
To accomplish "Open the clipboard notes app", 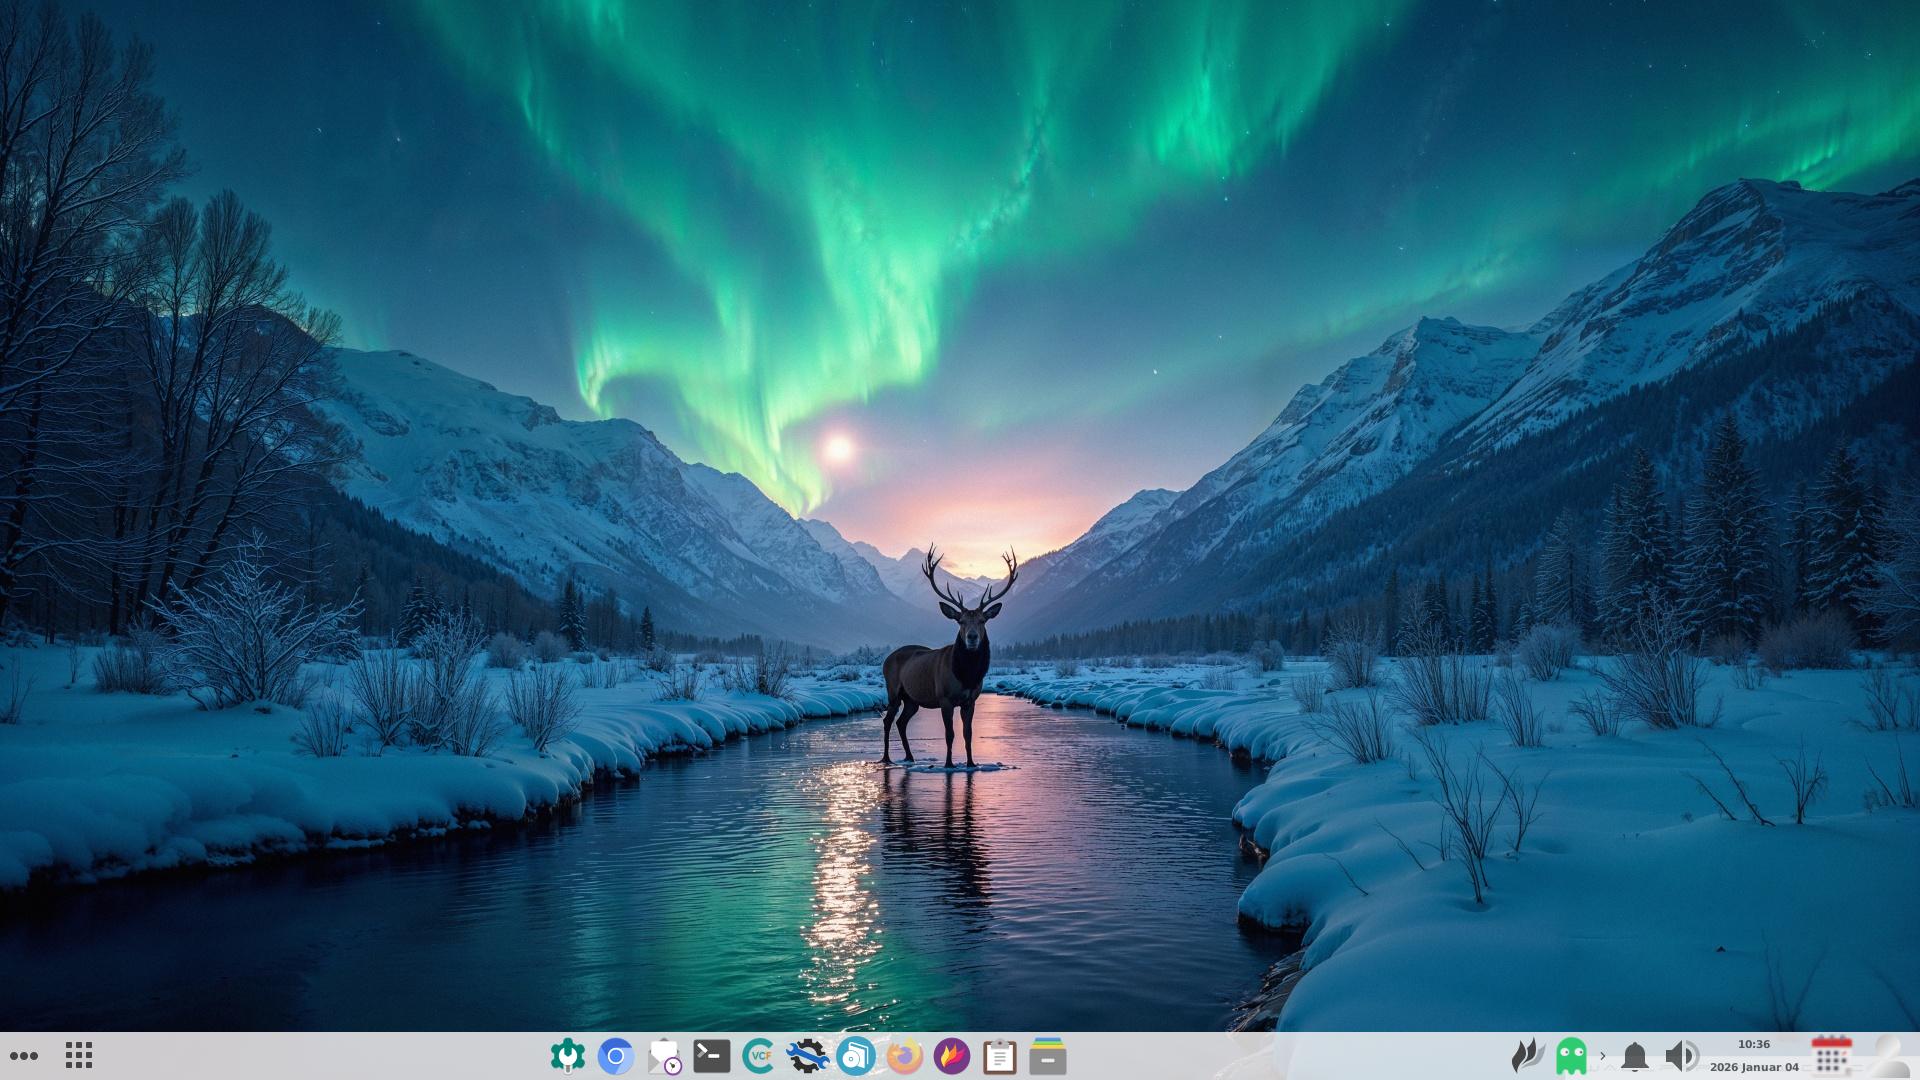I will point(999,1056).
